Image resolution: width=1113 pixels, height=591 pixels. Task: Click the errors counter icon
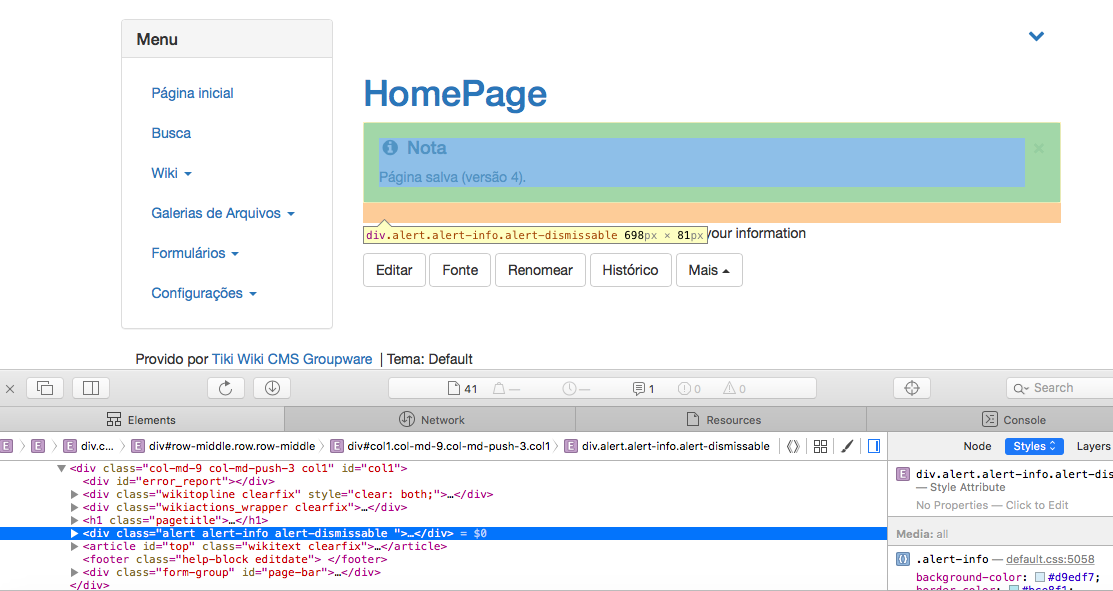pos(689,389)
